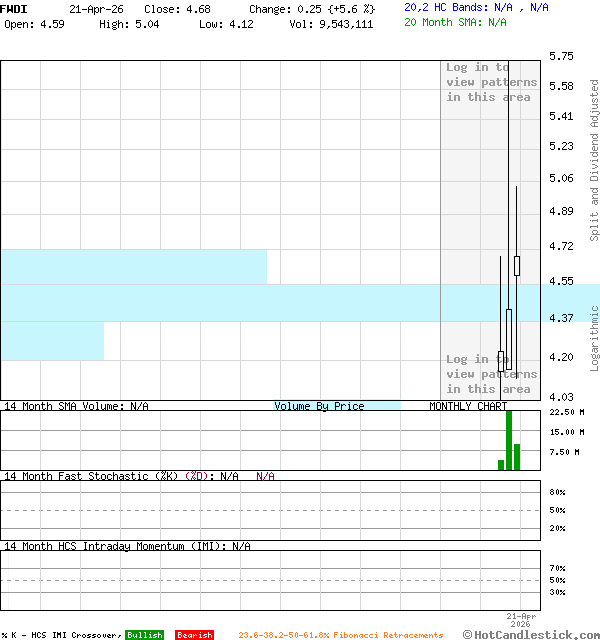Click the red Bearish legend badge
Screen dimensions: 600x640
coord(194,635)
